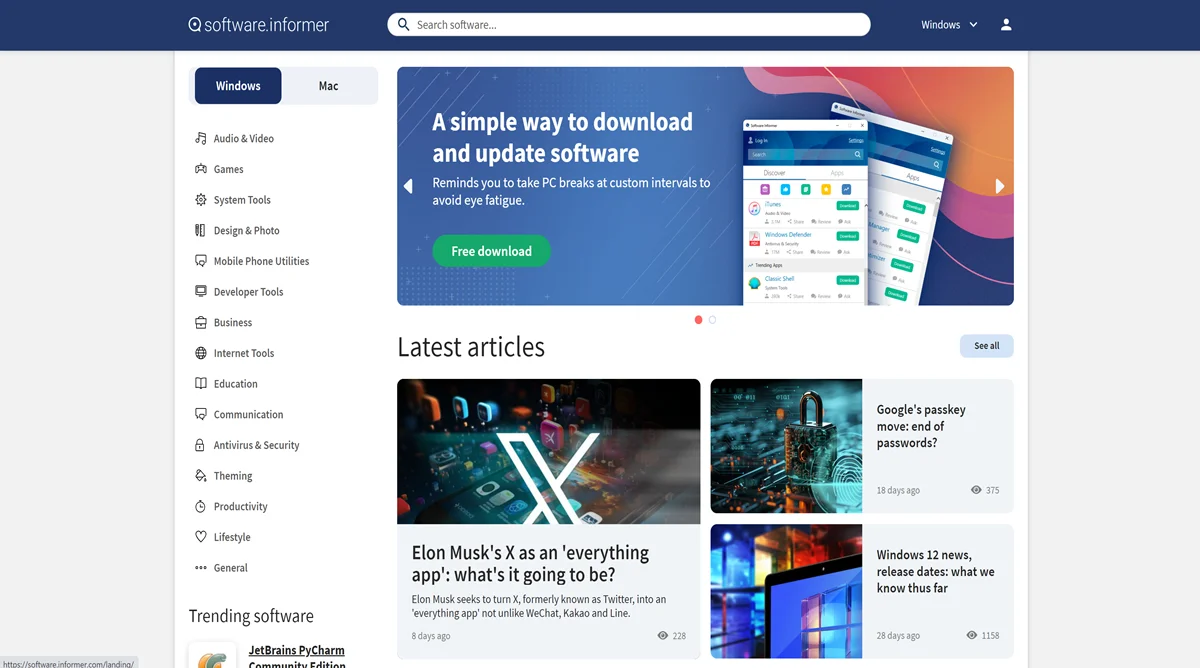The height and width of the screenshot is (668, 1200).
Task: Click the Design & Photo icon
Action: 201,230
